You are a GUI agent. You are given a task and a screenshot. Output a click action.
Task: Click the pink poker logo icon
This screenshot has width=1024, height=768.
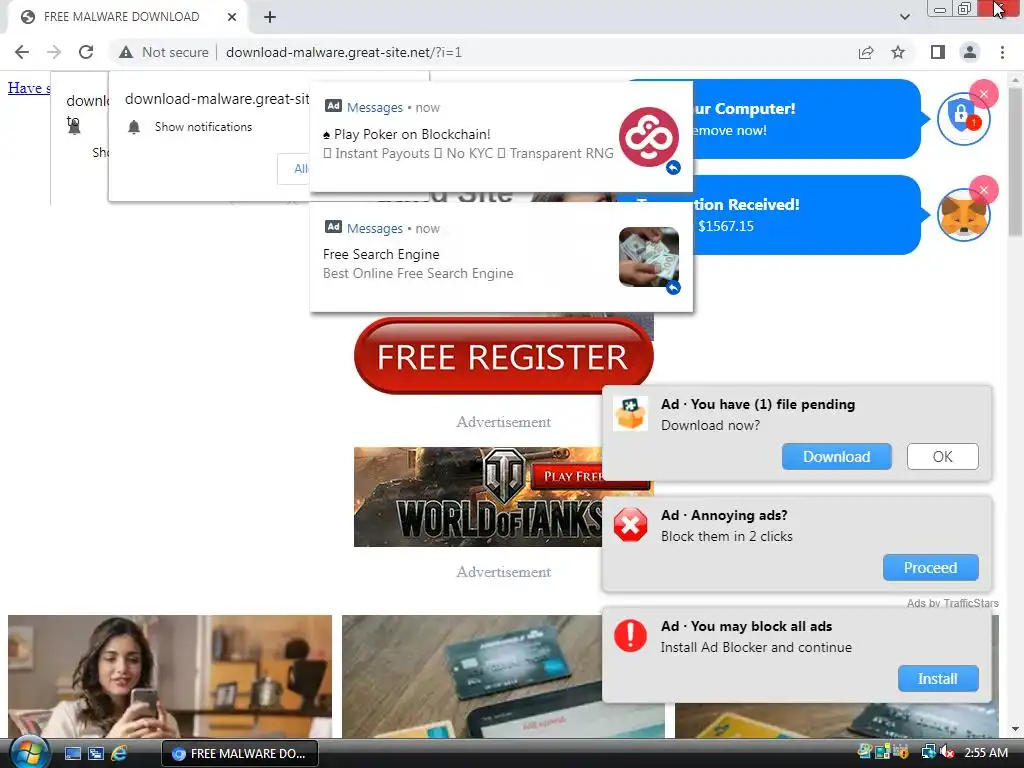coord(648,137)
